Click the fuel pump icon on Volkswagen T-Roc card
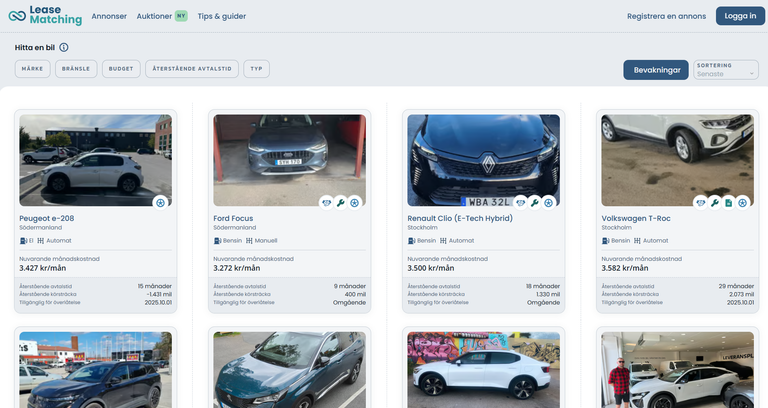This screenshot has width=768, height=408. [x=605, y=240]
